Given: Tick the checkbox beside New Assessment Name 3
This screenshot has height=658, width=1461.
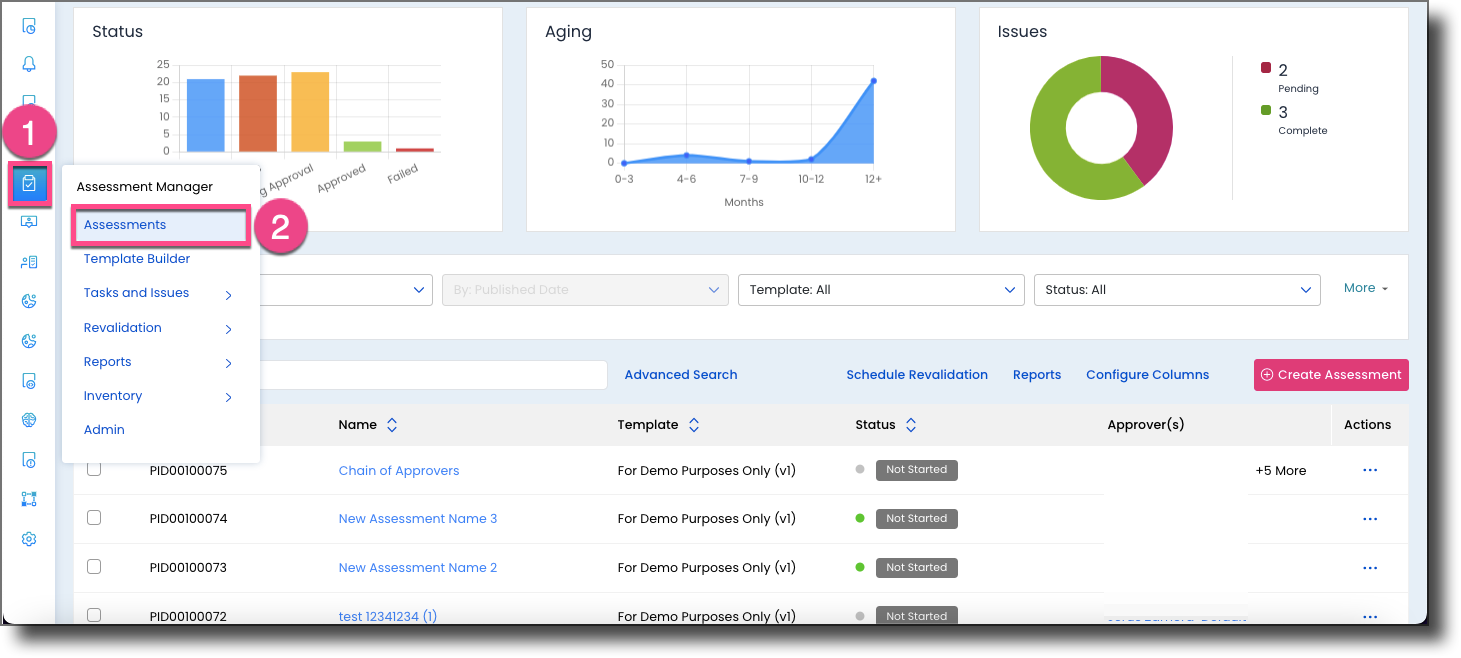Looking at the screenshot, I should point(94,517).
